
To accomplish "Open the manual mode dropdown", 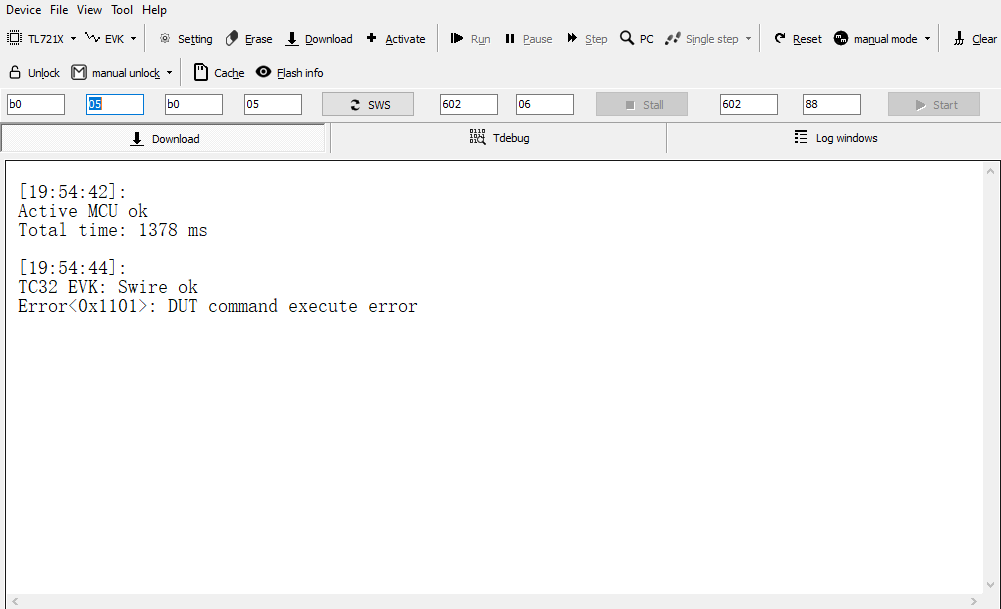I will pos(923,38).
